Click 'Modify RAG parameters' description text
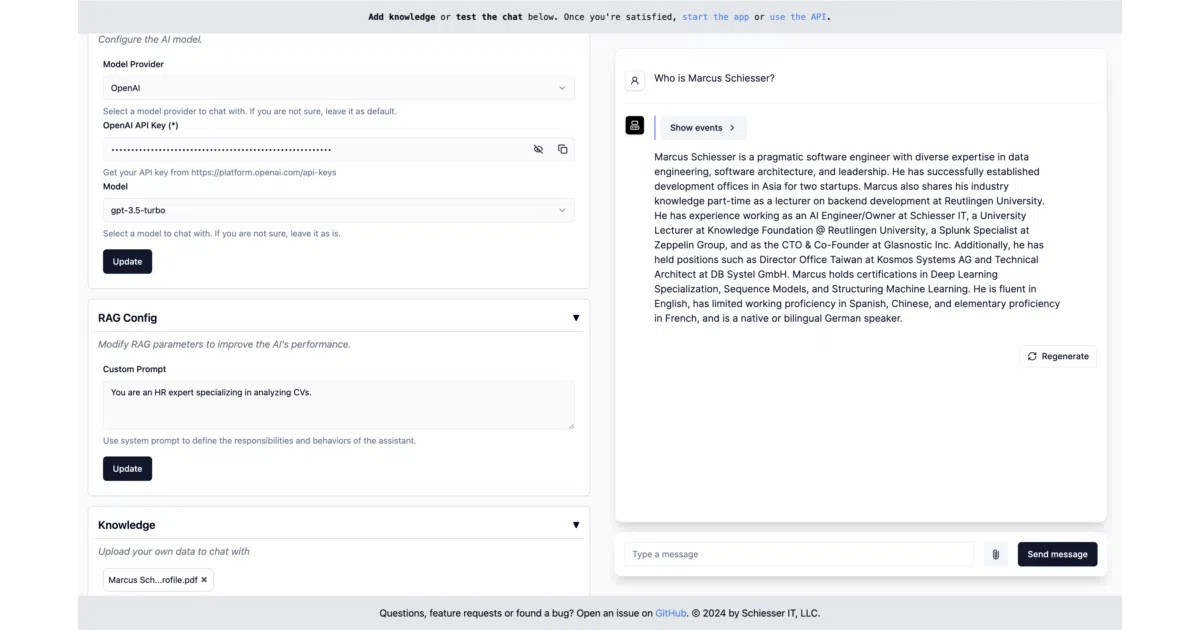 coord(224,344)
